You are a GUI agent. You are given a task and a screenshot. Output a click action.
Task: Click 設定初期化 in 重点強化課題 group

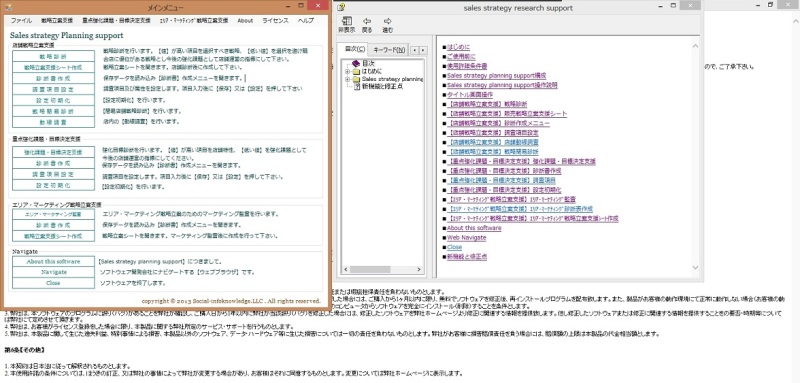(54, 186)
